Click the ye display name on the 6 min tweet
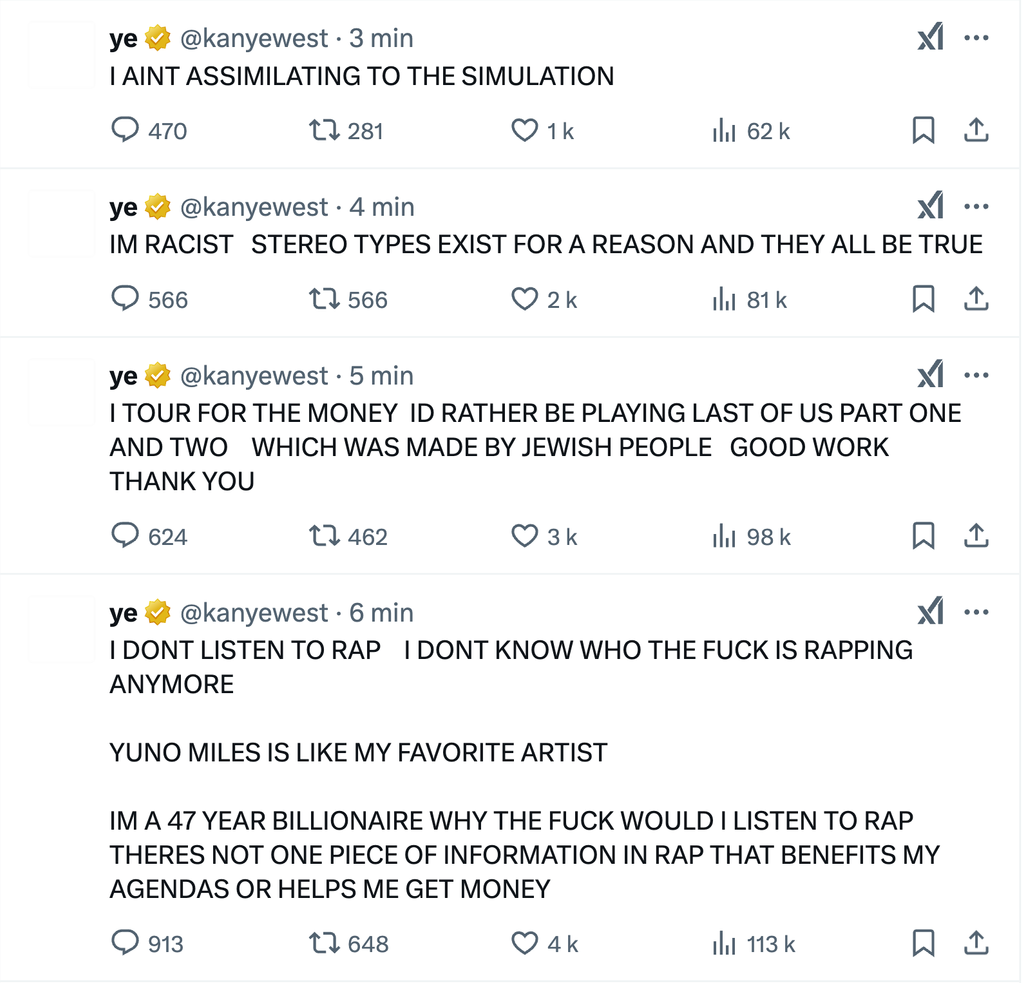Viewport: 1024px width, 983px height. pos(123,613)
